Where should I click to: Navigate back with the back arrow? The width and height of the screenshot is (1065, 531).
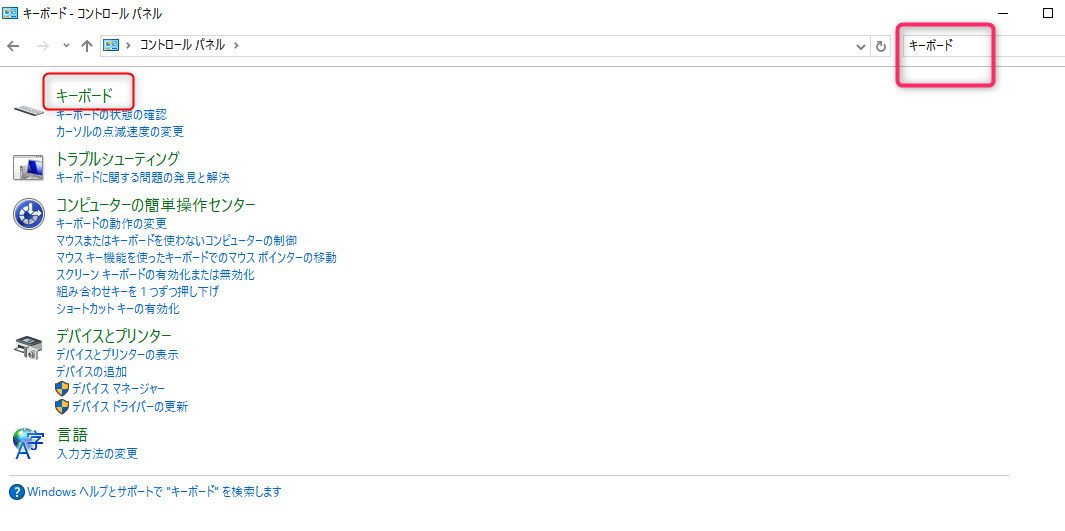(14, 46)
